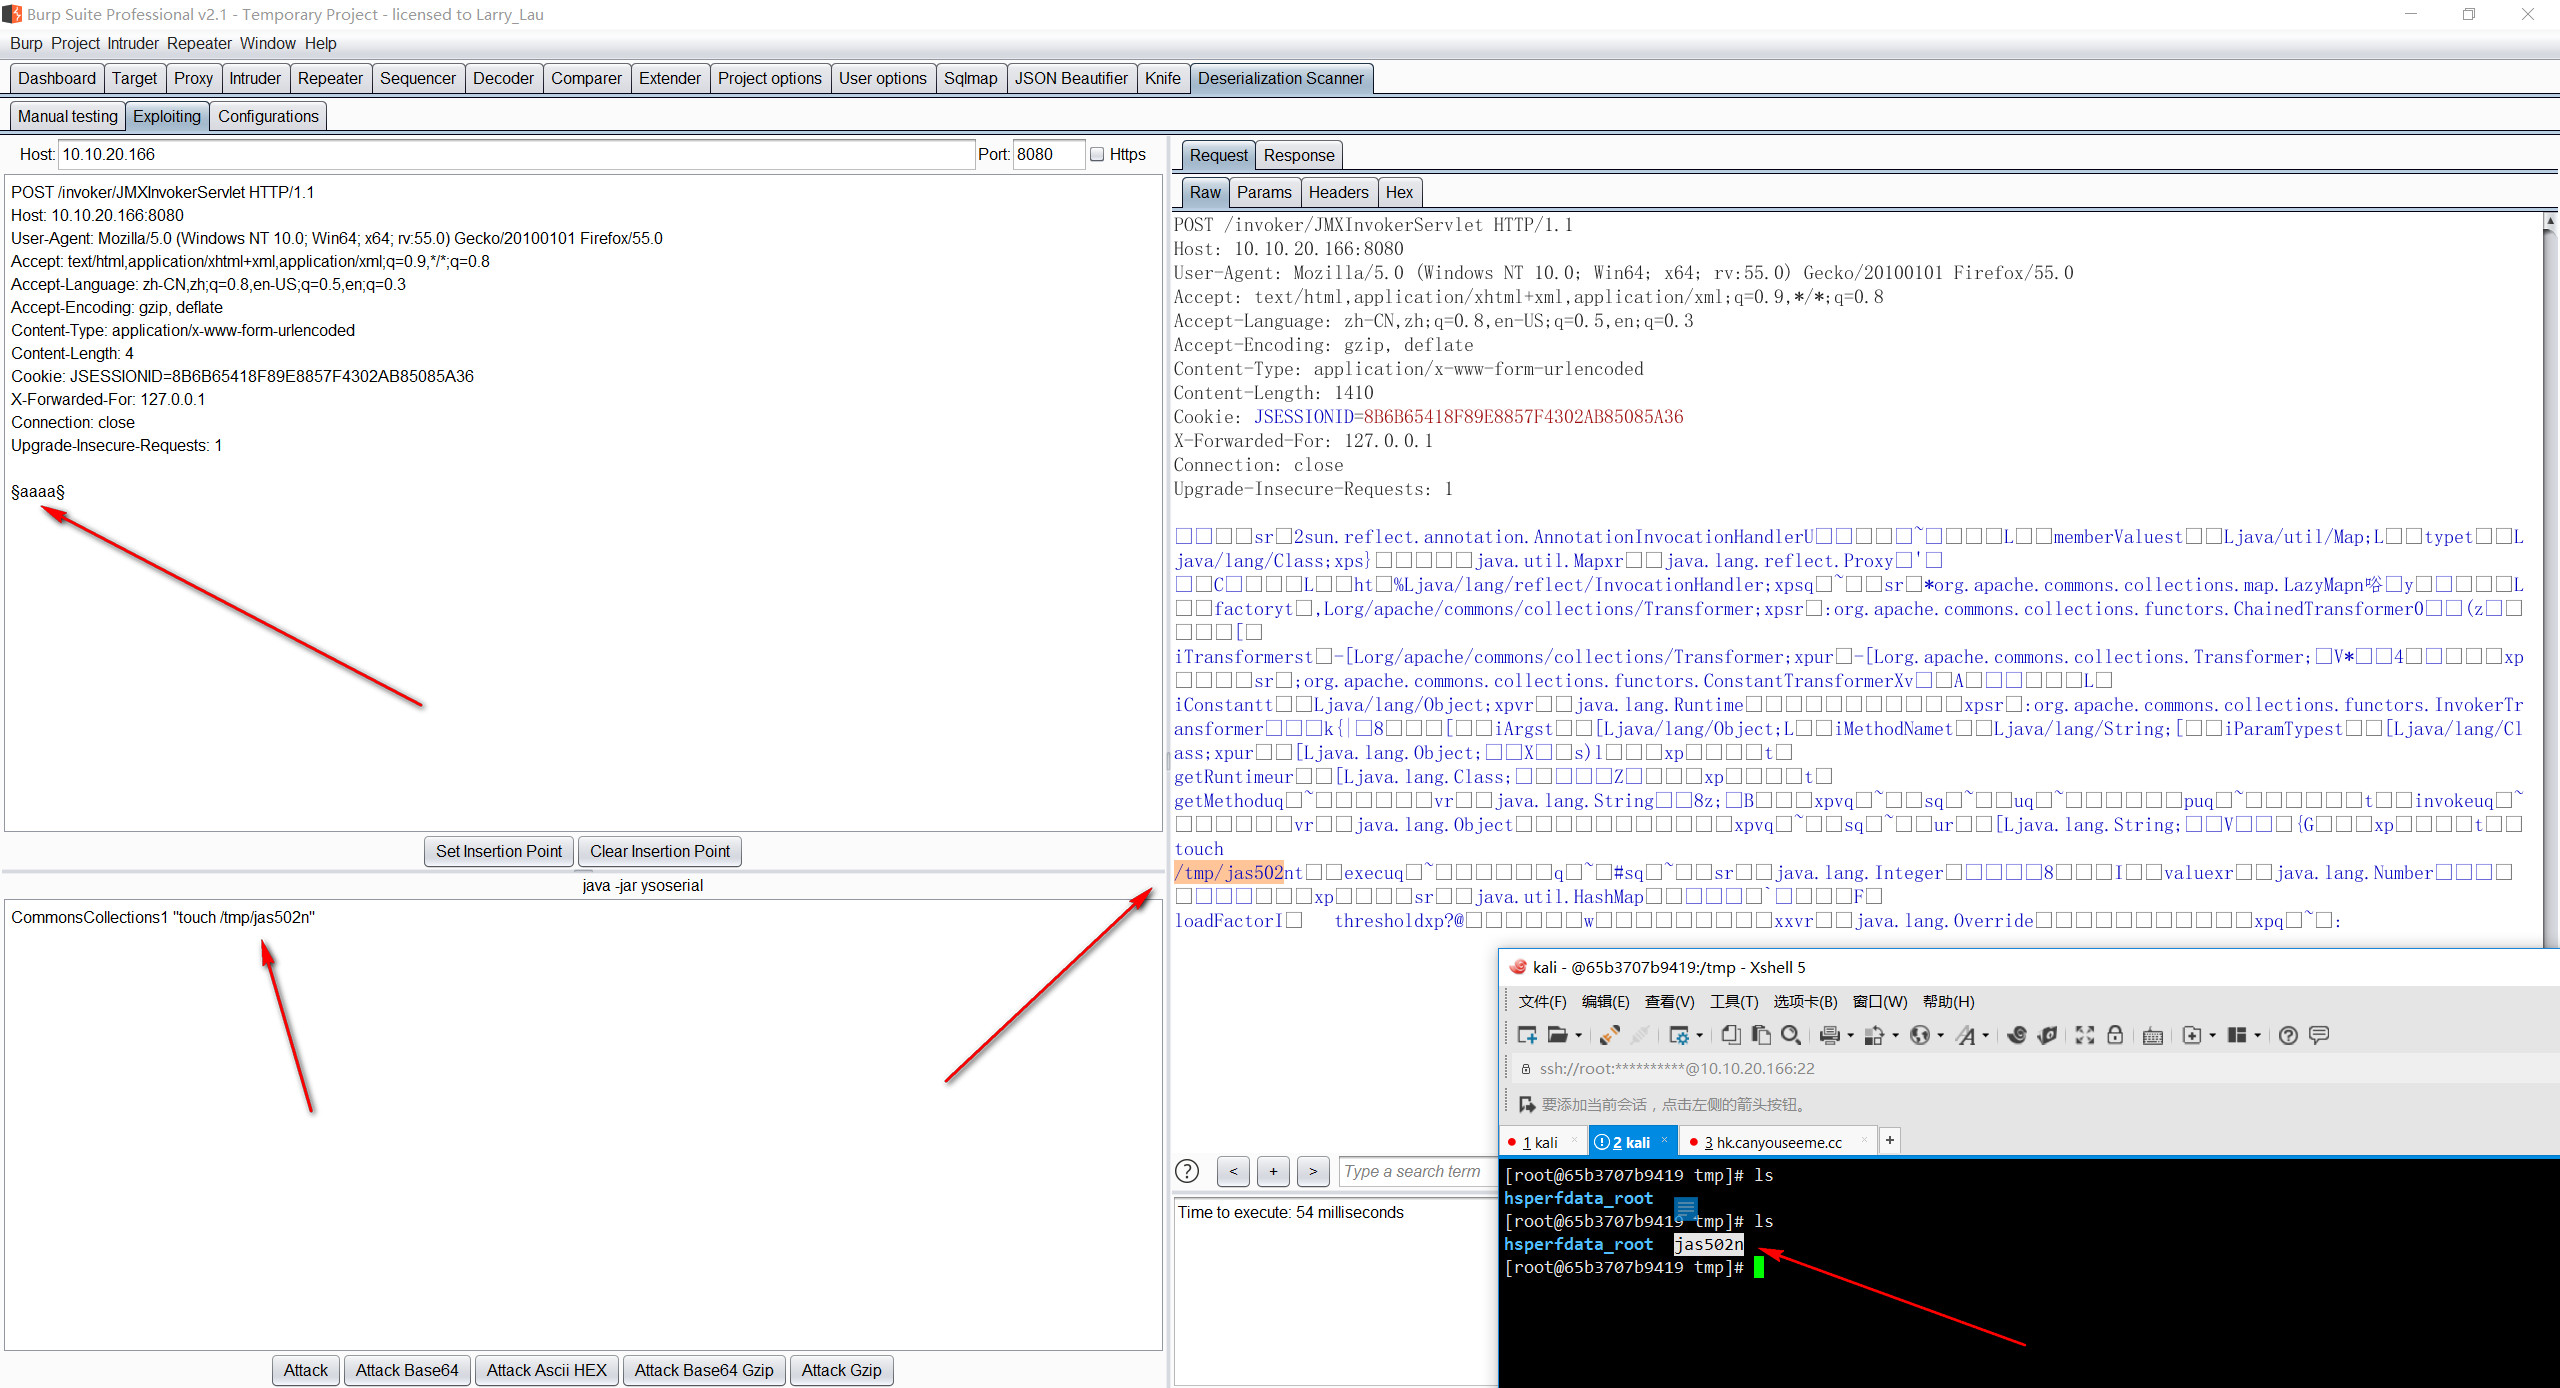This screenshot has height=1388, width=2560.
Task: Switch to the Manual testing tab
Action: (68, 116)
